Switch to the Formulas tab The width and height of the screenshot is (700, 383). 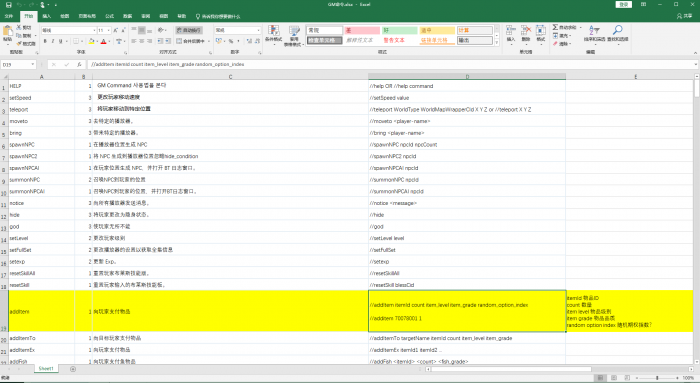tap(109, 16)
